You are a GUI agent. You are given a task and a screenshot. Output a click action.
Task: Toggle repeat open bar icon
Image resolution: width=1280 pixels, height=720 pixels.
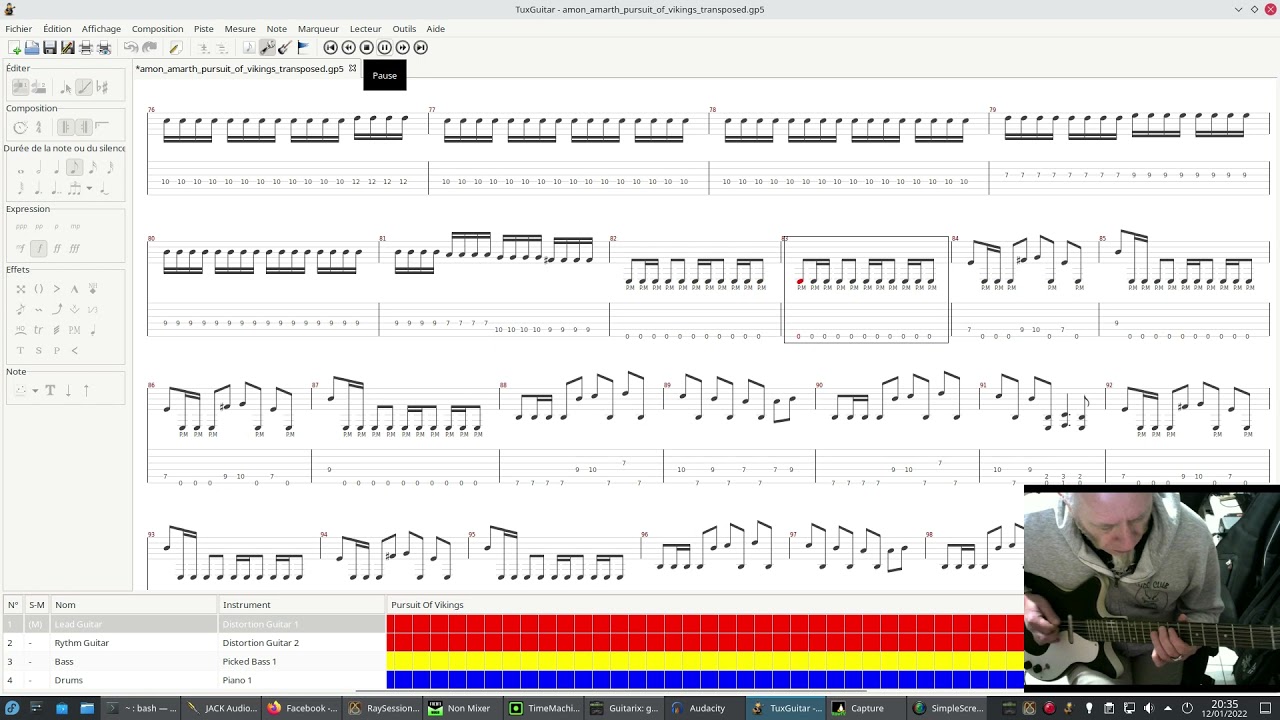tap(66, 127)
